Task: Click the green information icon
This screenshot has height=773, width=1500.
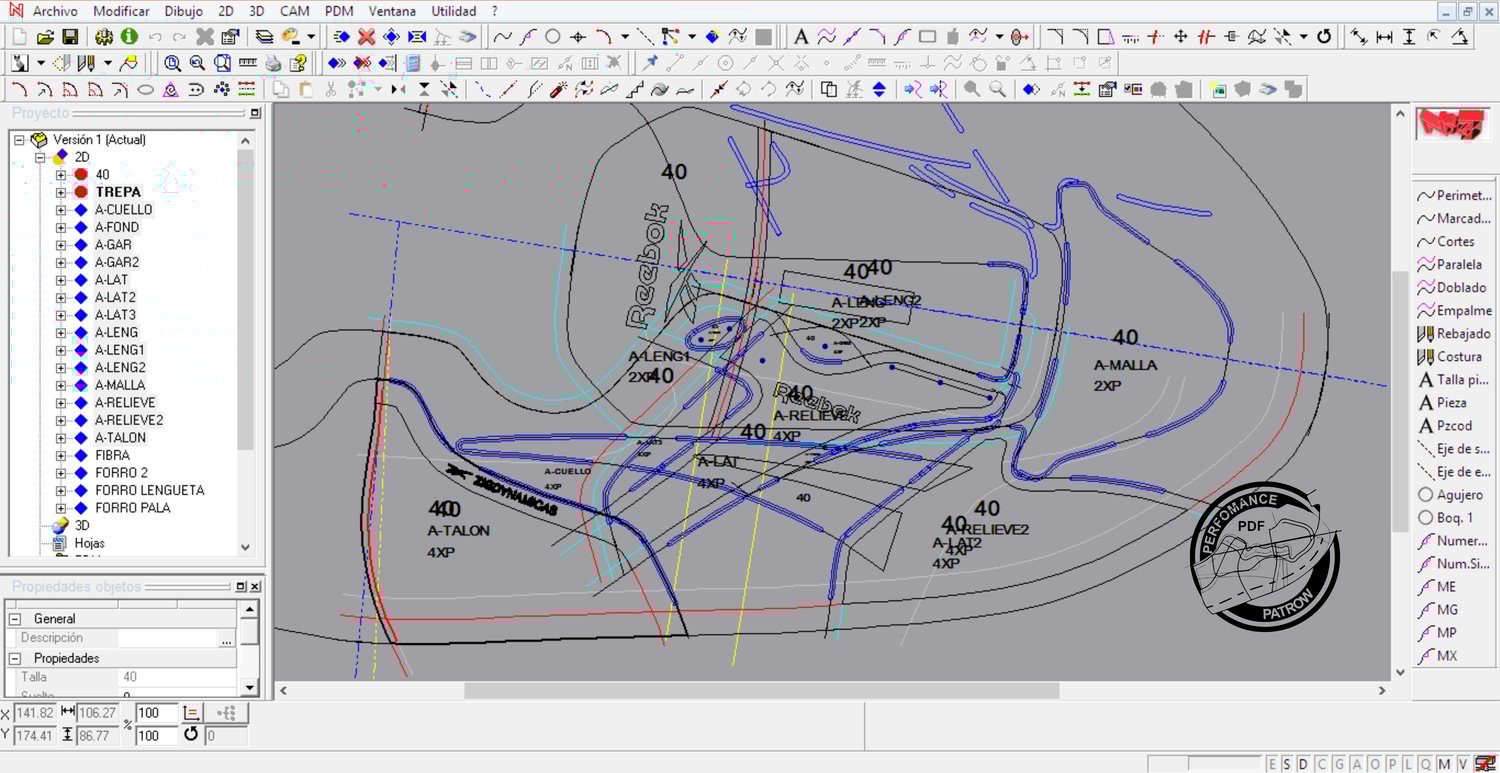Action: click(x=129, y=37)
